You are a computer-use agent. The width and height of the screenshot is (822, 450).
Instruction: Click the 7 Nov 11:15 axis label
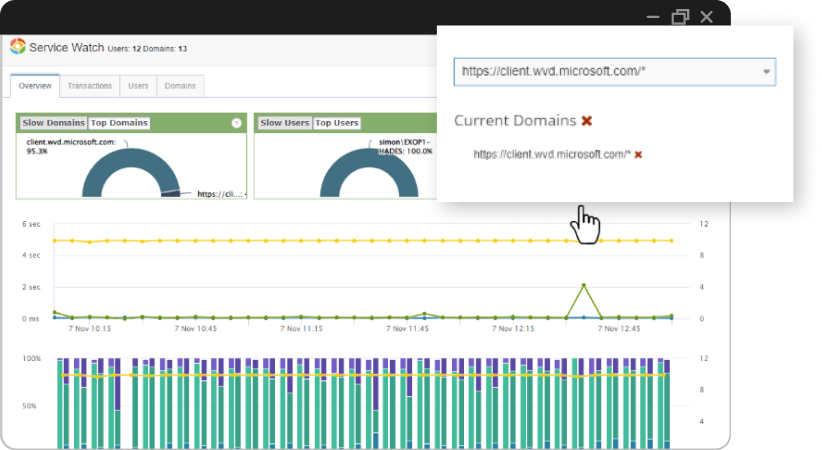(301, 328)
